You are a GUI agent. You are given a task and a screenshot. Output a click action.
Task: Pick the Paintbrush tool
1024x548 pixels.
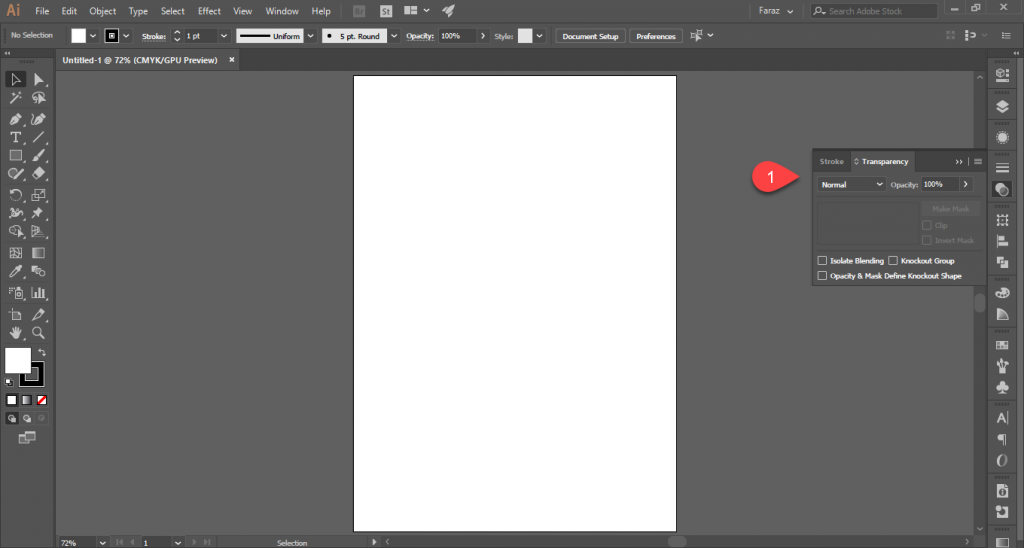[x=39, y=155]
